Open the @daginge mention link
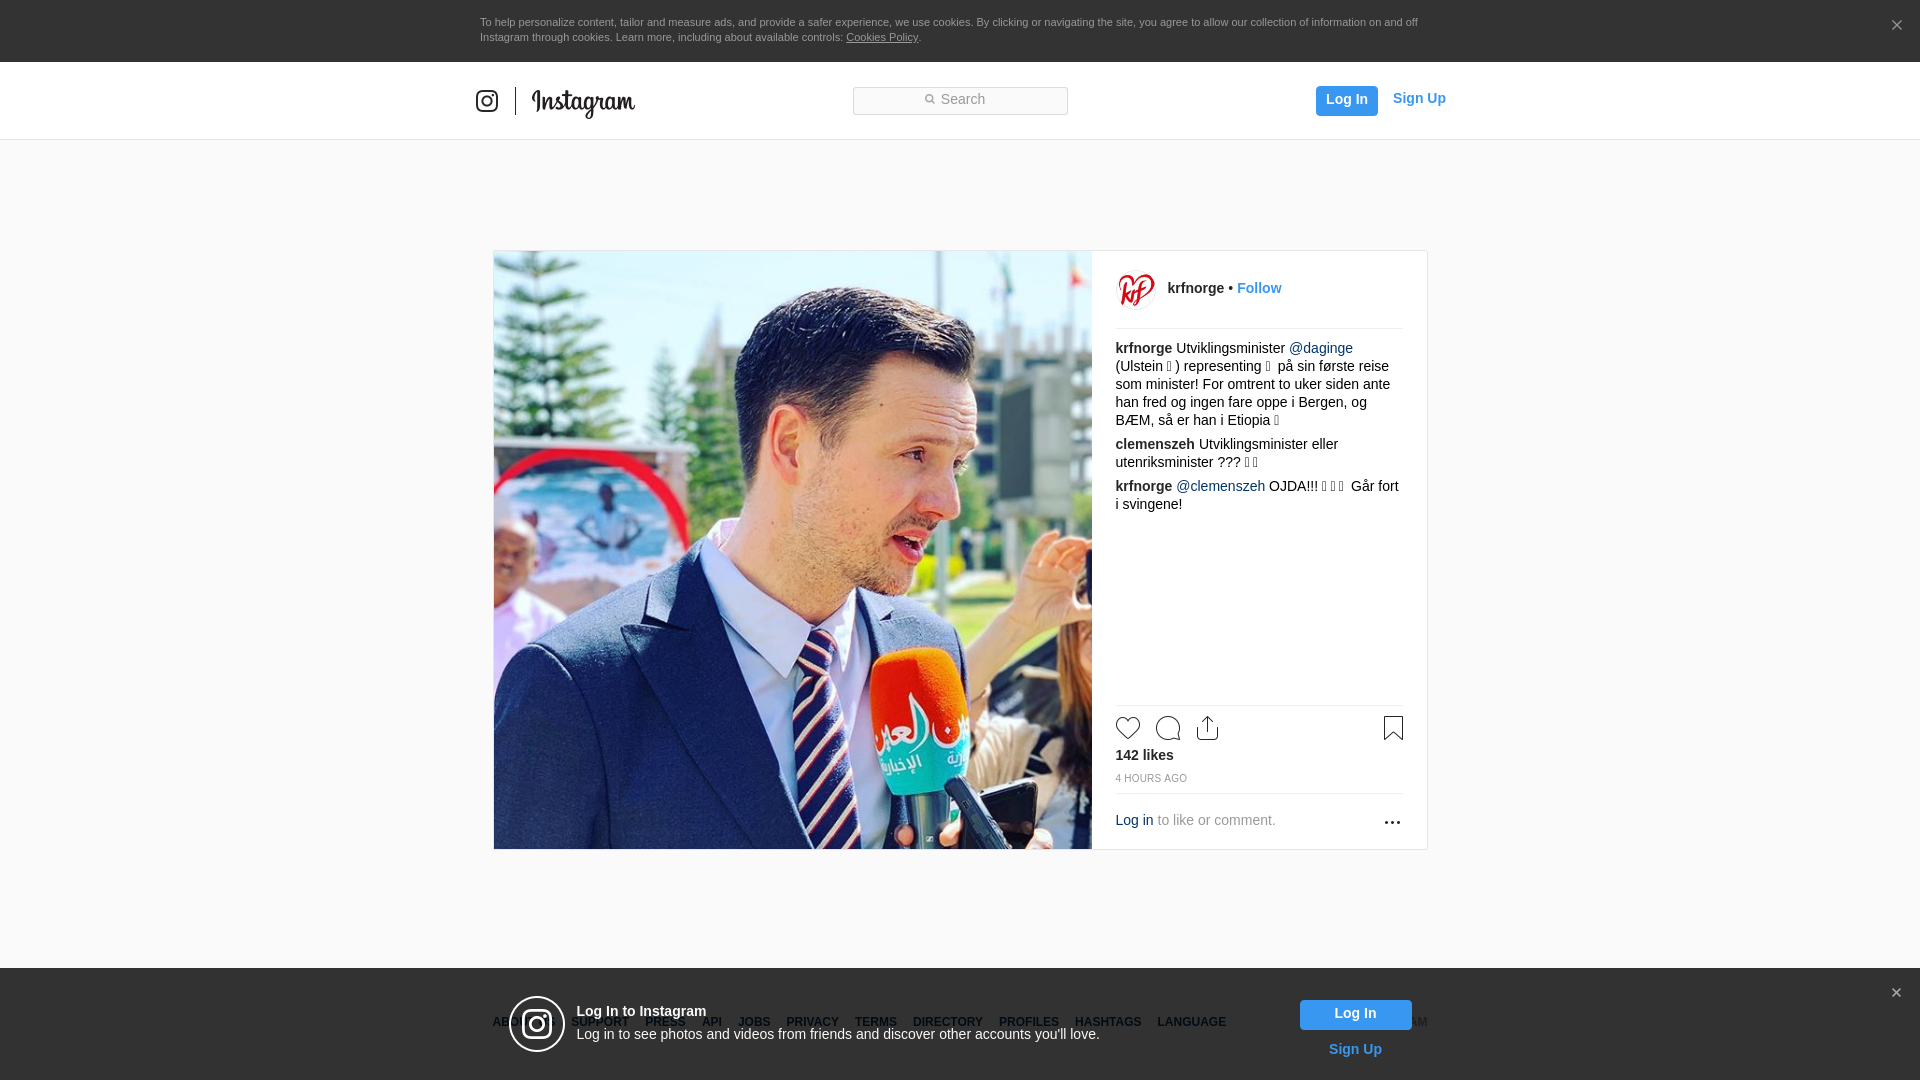1920x1080 pixels. pyautogui.click(x=1320, y=348)
